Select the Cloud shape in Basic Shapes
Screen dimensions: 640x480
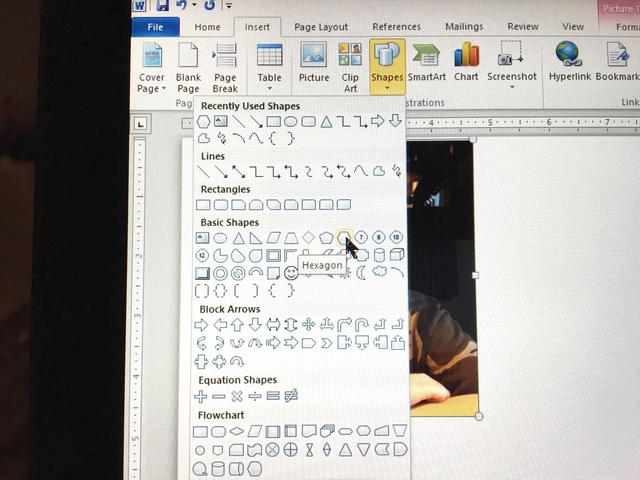pyautogui.click(x=380, y=271)
